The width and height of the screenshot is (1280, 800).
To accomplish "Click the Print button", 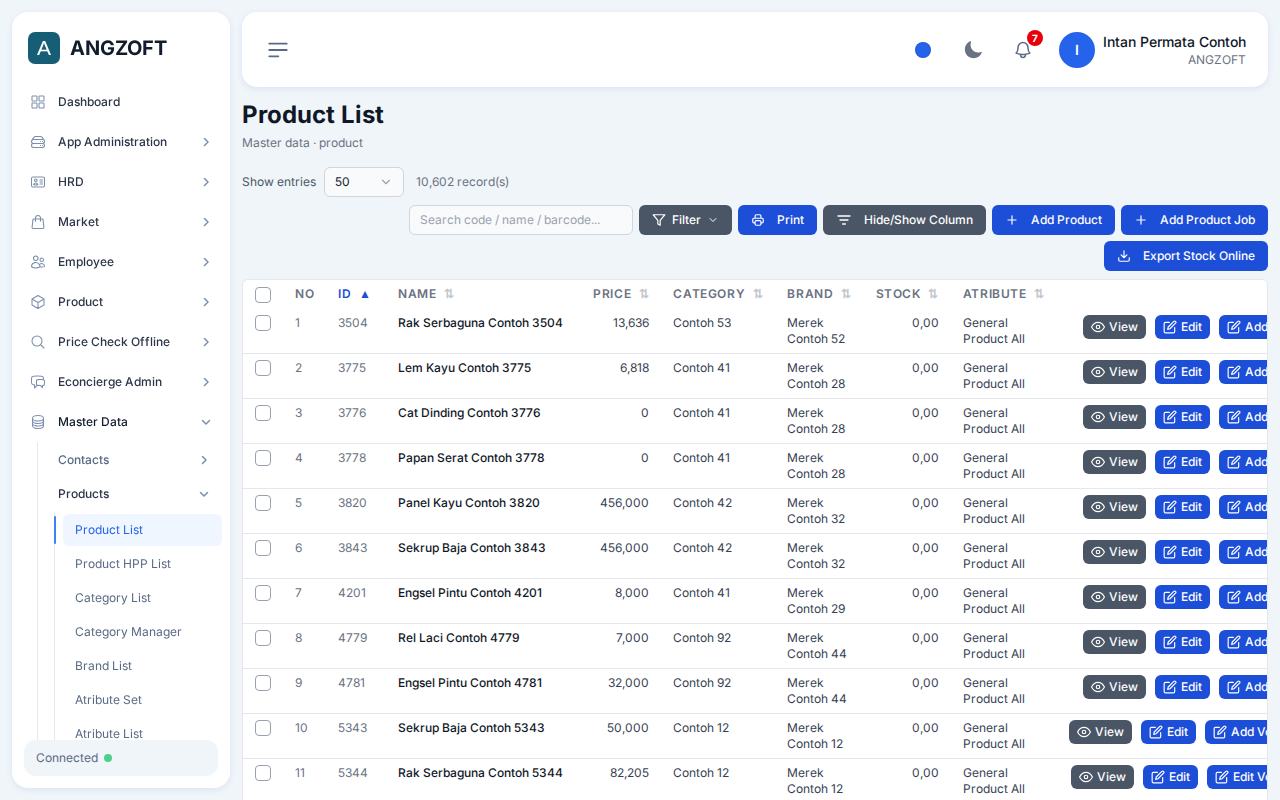I will 777,220.
